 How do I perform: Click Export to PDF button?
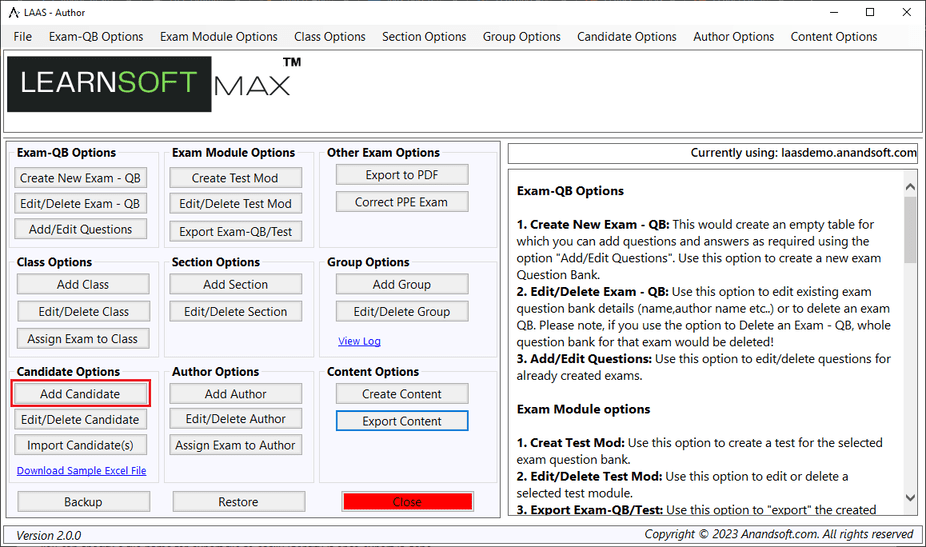click(x=402, y=175)
